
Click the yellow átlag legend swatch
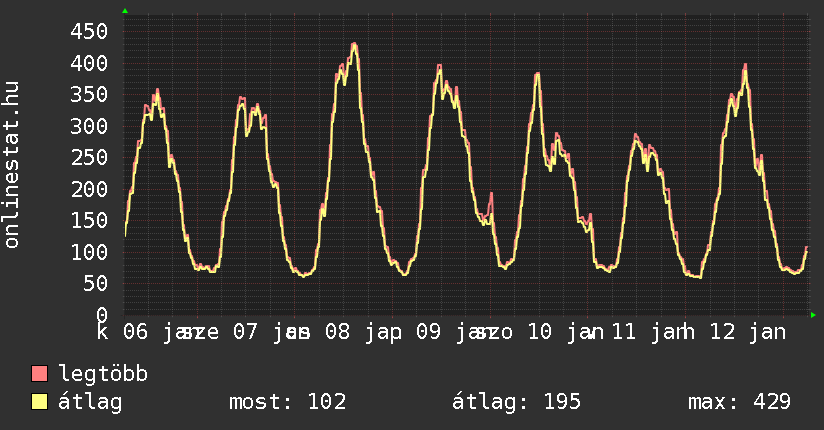coord(40,402)
